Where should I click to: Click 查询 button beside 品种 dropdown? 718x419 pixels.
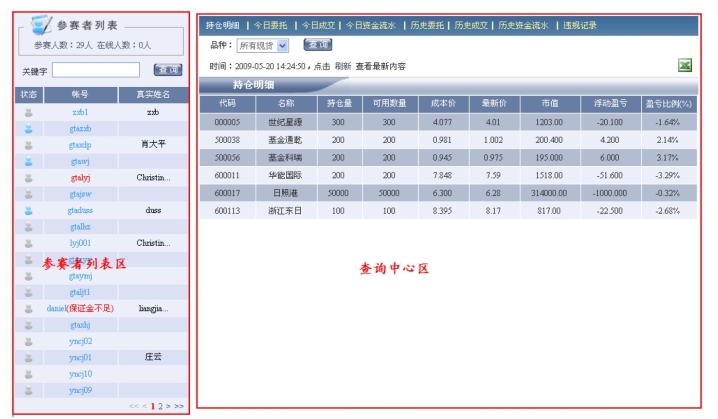coord(318,44)
